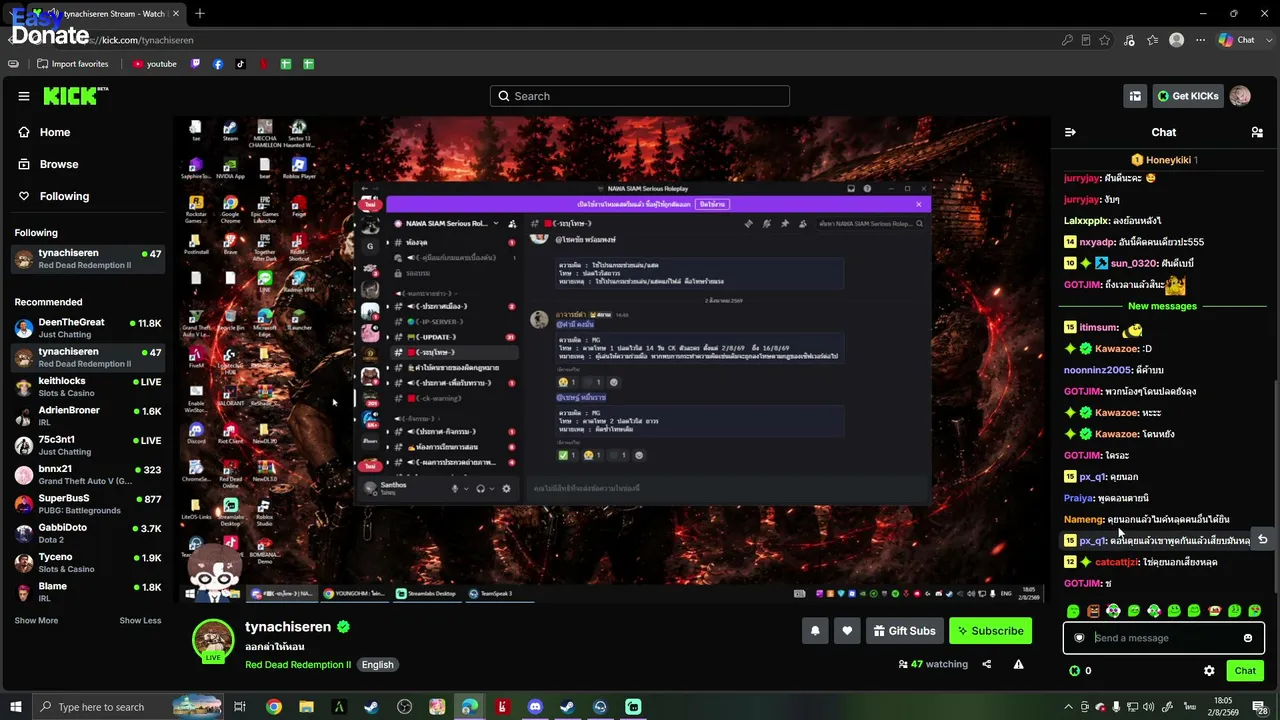Open the browser favorites list icon

(1153, 40)
